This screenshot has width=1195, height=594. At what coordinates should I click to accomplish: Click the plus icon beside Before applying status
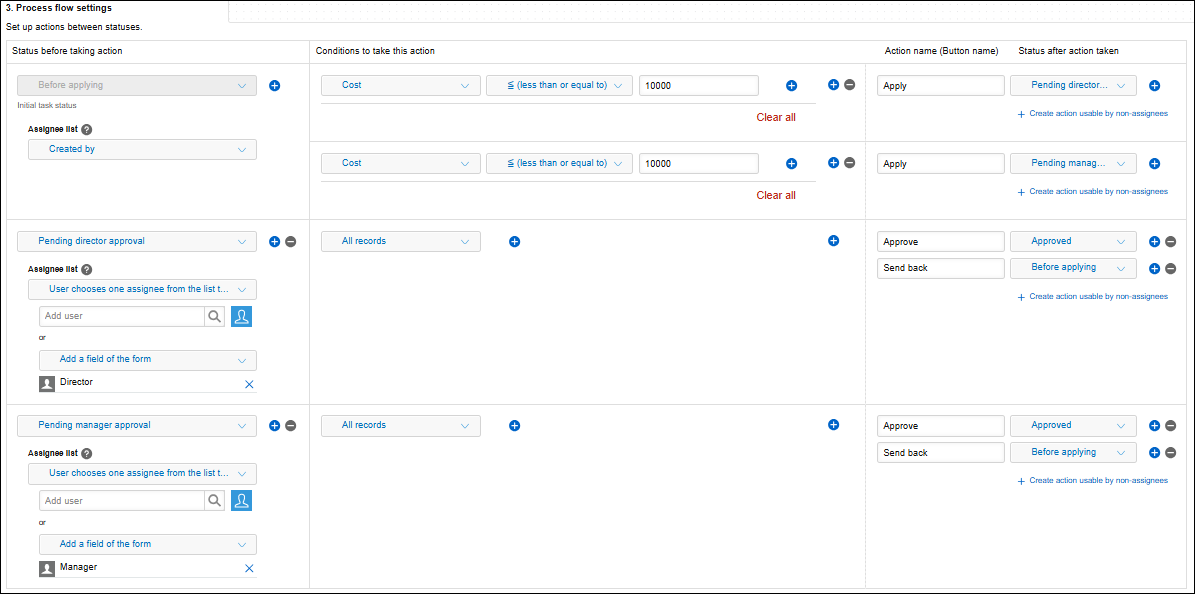click(275, 86)
